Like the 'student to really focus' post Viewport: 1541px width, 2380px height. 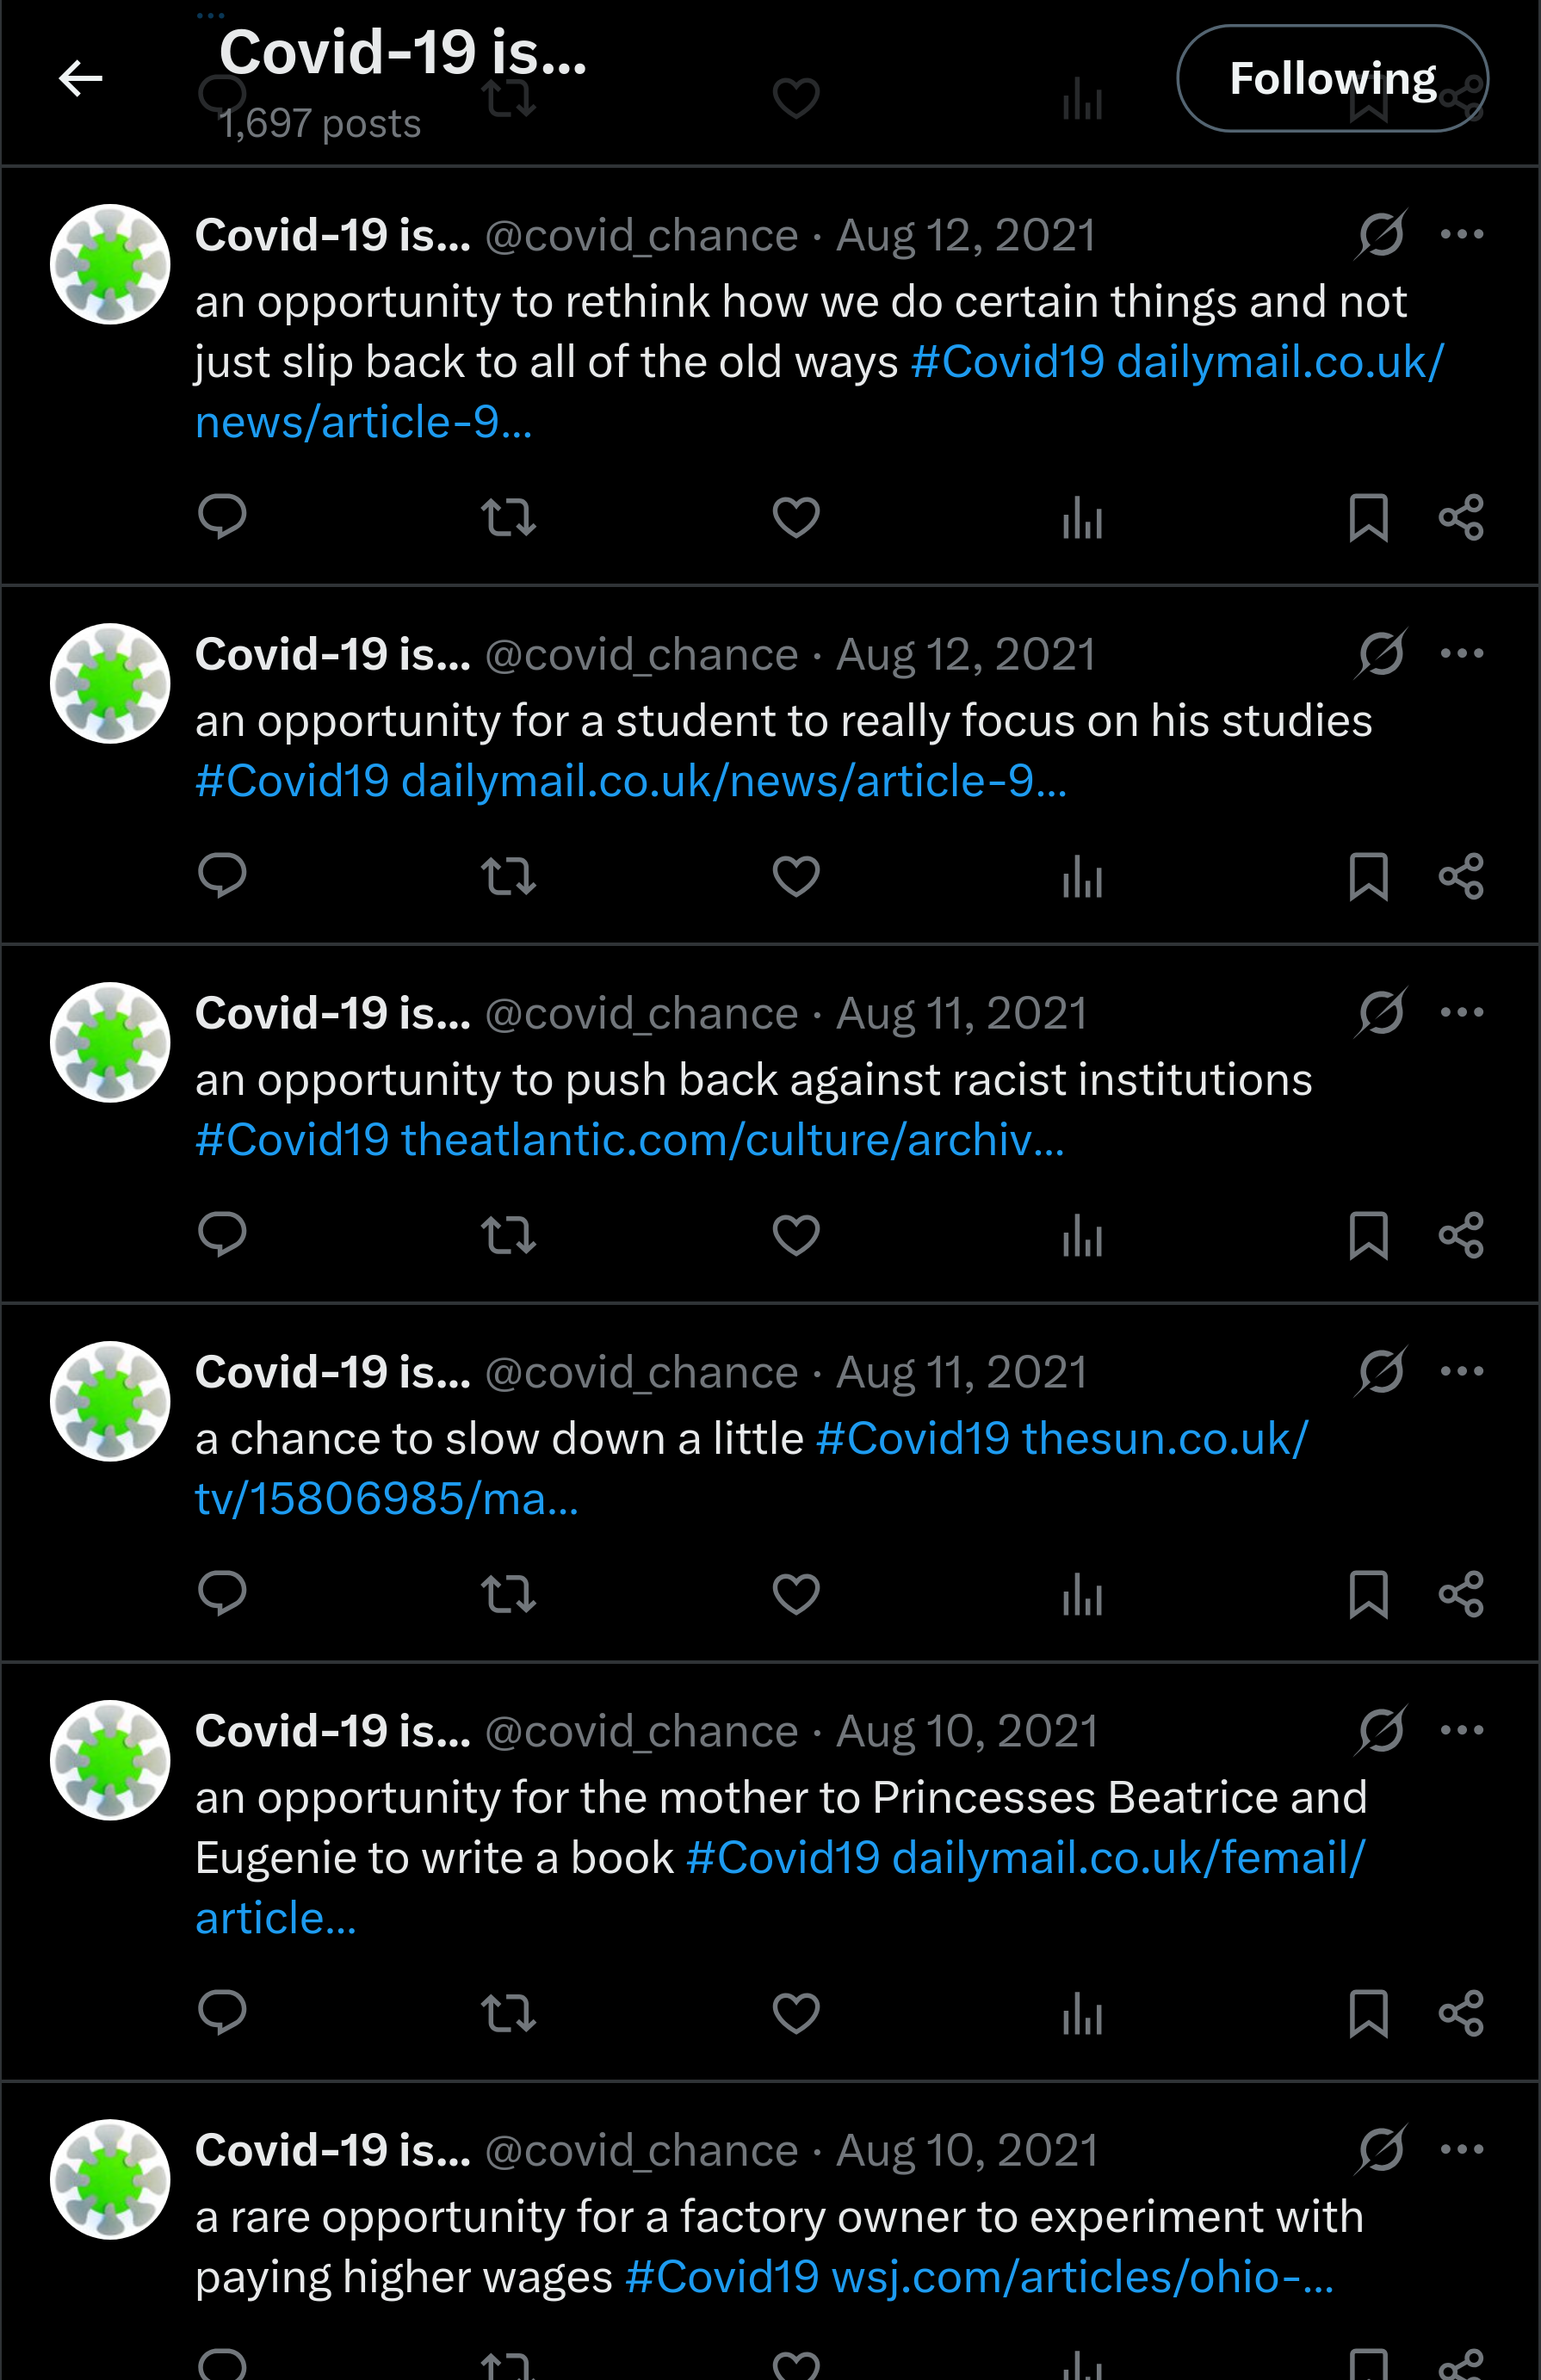796,877
